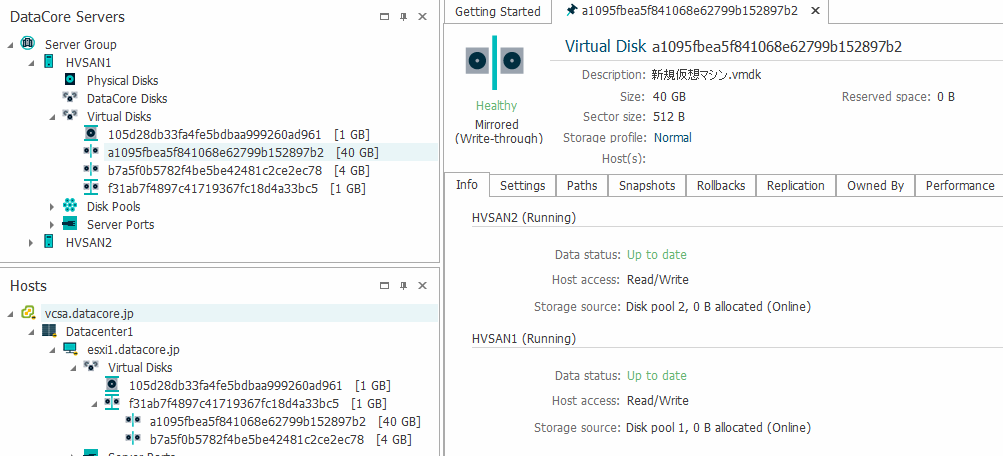Click the Healthy status label
Screen dimensions: 1003x456
(496, 106)
